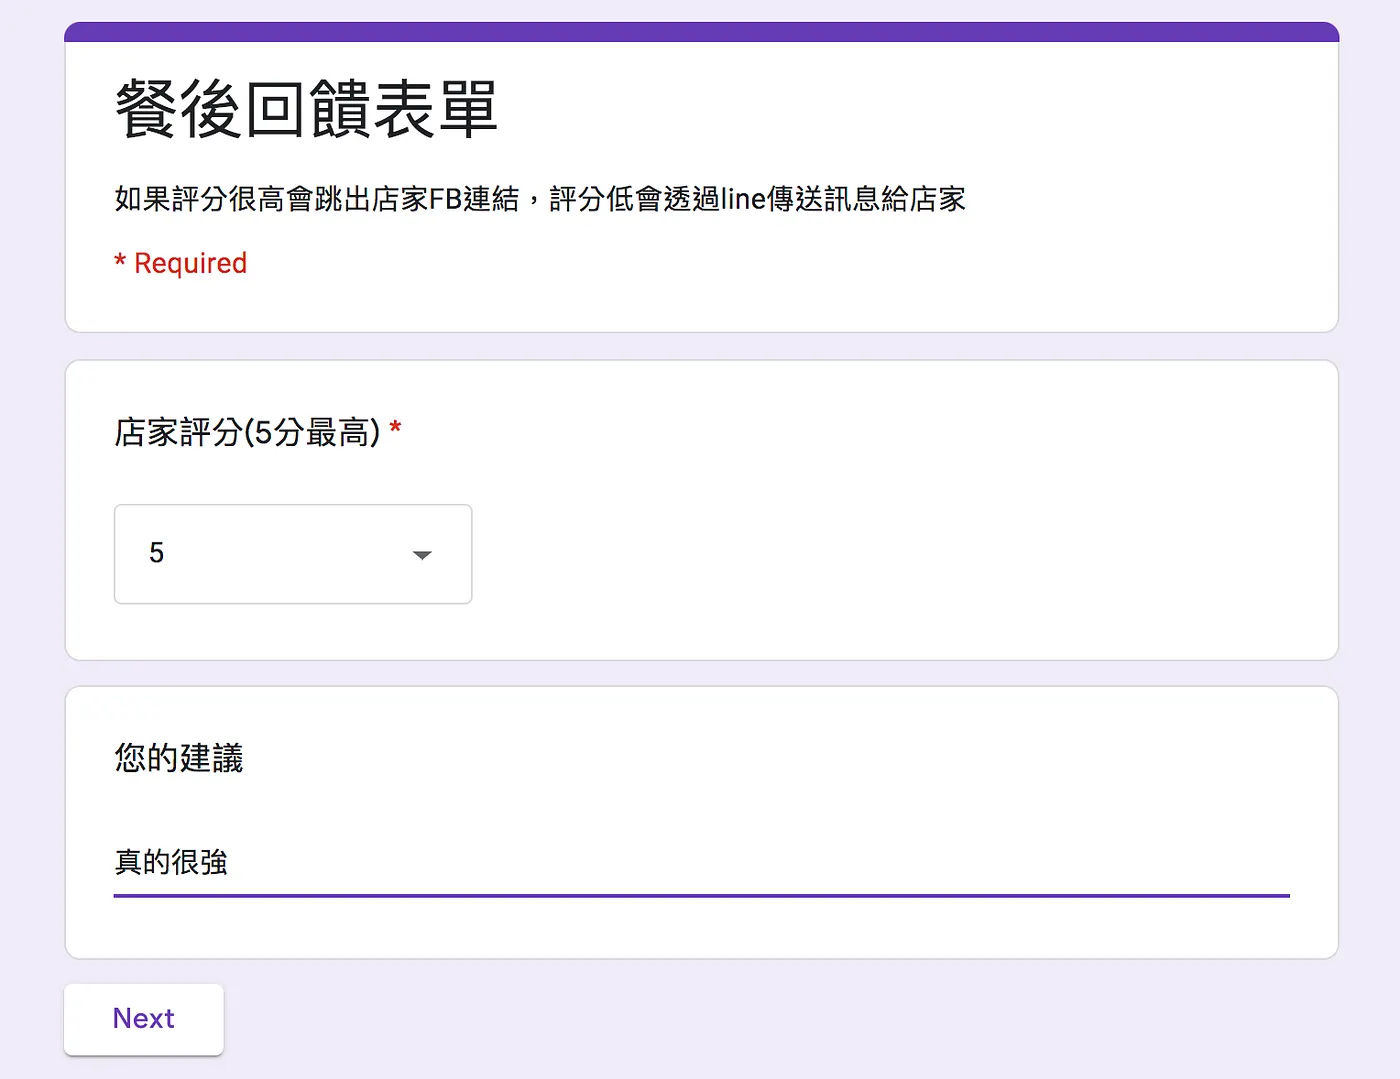Screen dimensions: 1400x1079
Task: Click the form title 餐後回饋表單
Action: click(x=306, y=109)
